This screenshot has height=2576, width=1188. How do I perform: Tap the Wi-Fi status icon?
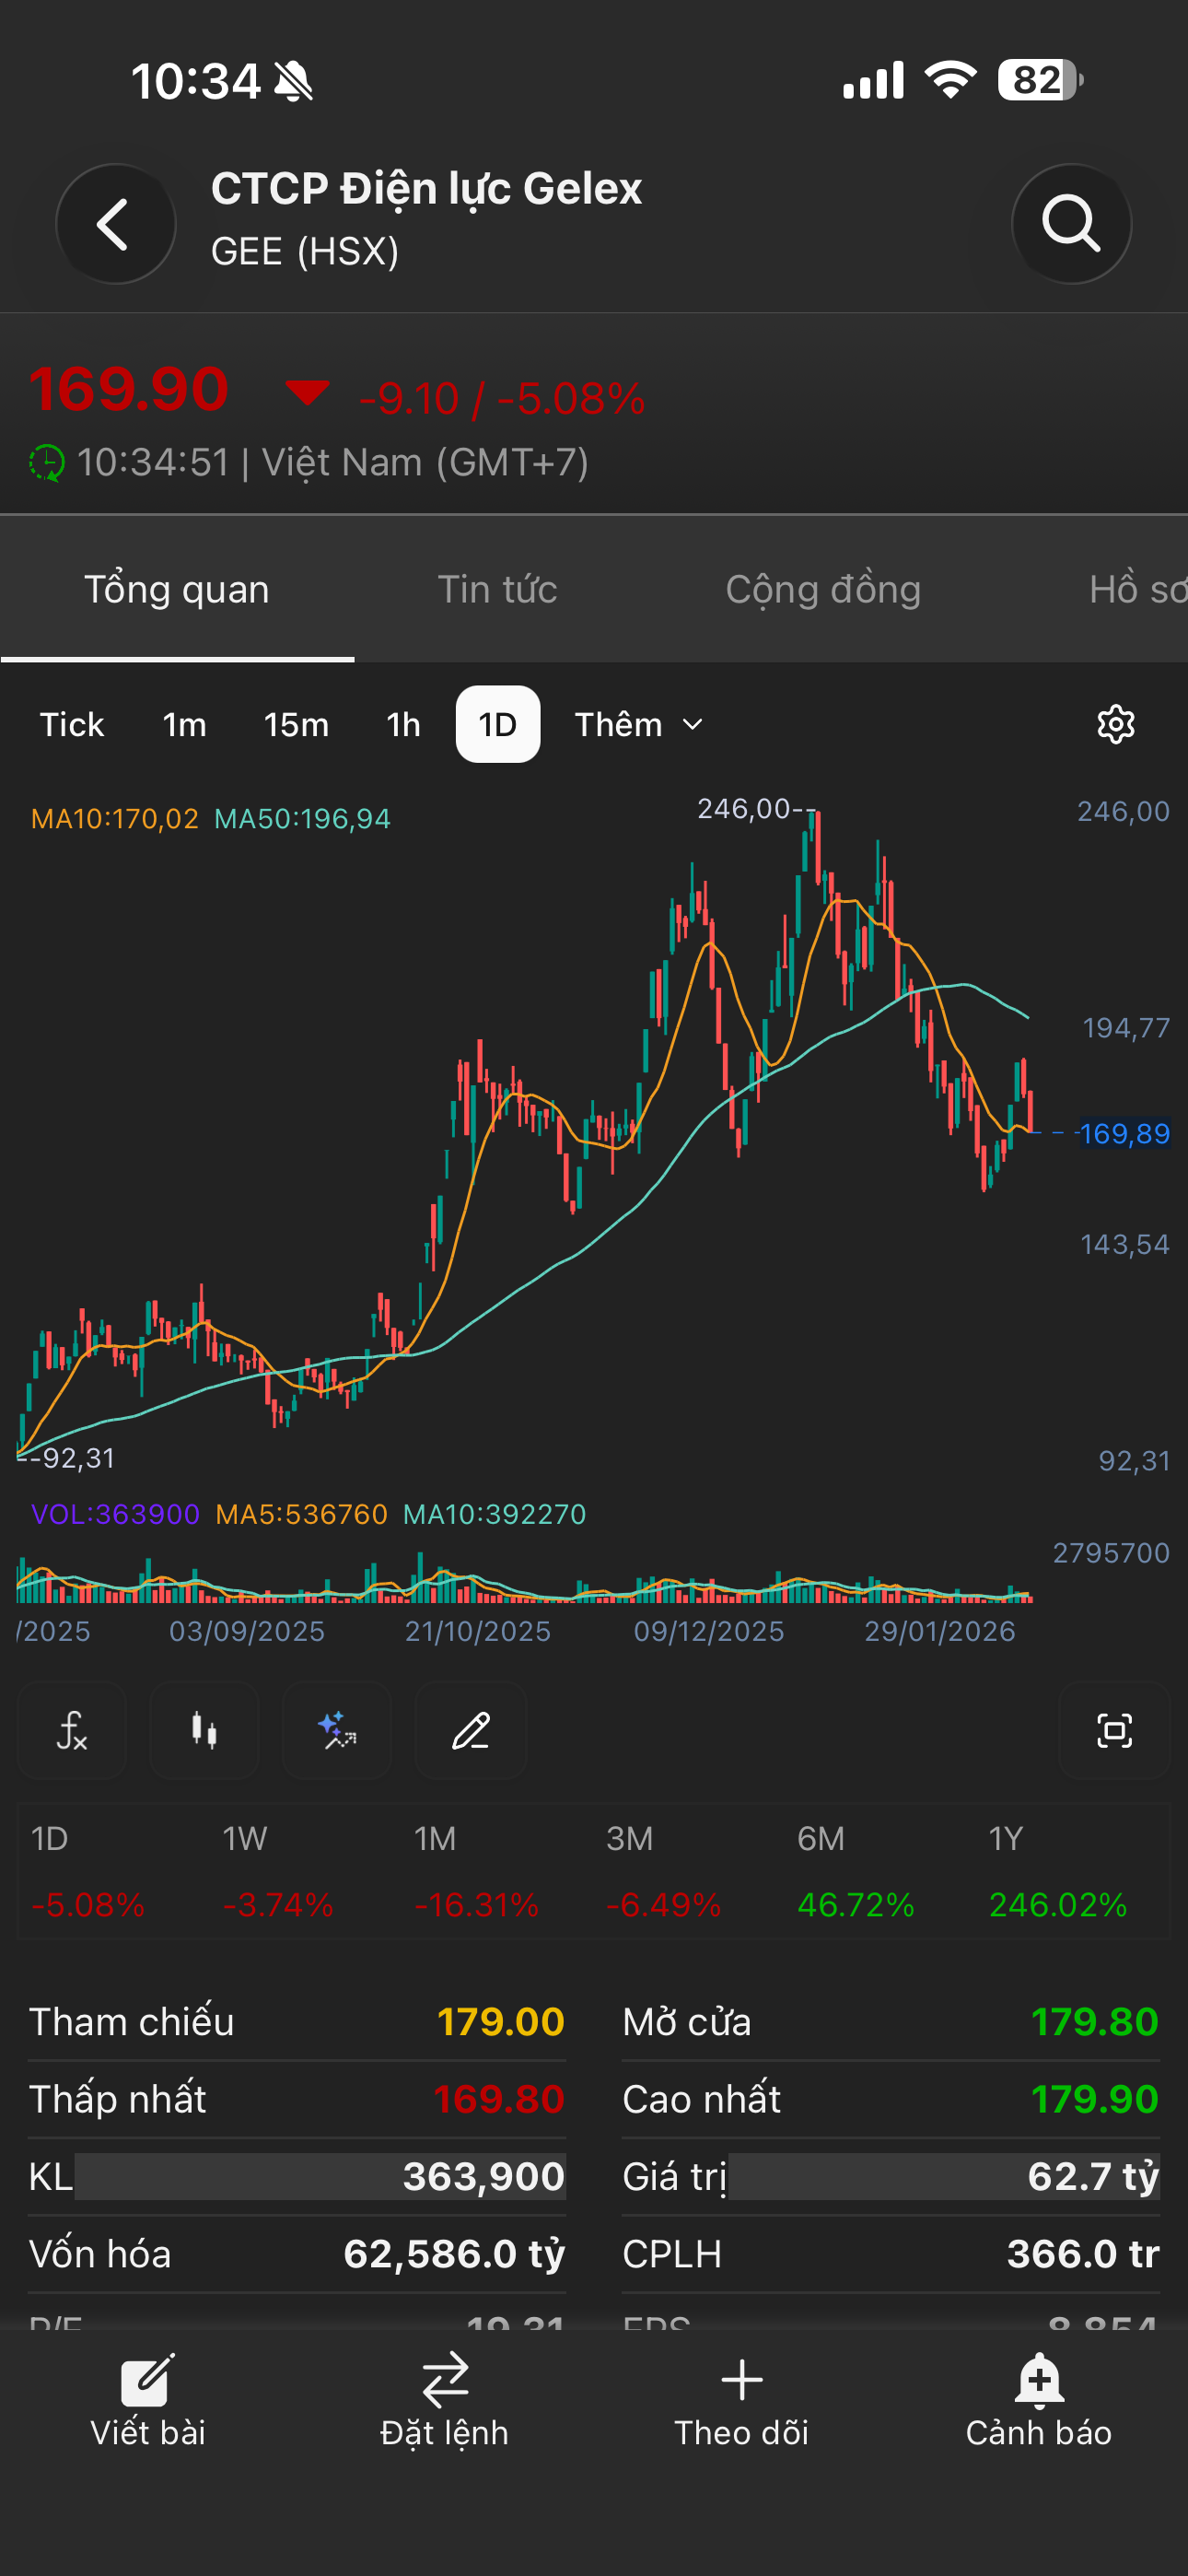(950, 79)
